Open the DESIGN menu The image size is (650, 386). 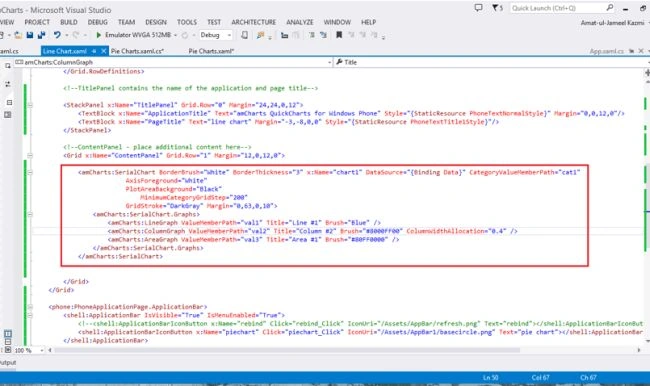pos(156,22)
